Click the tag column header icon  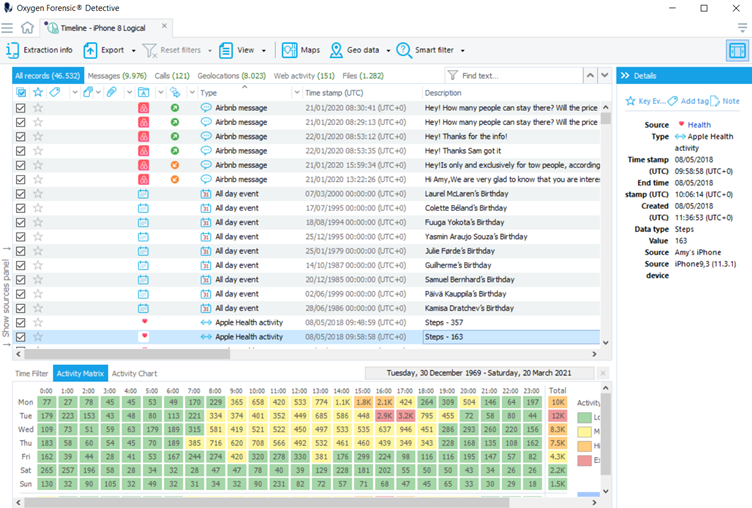tap(55, 92)
